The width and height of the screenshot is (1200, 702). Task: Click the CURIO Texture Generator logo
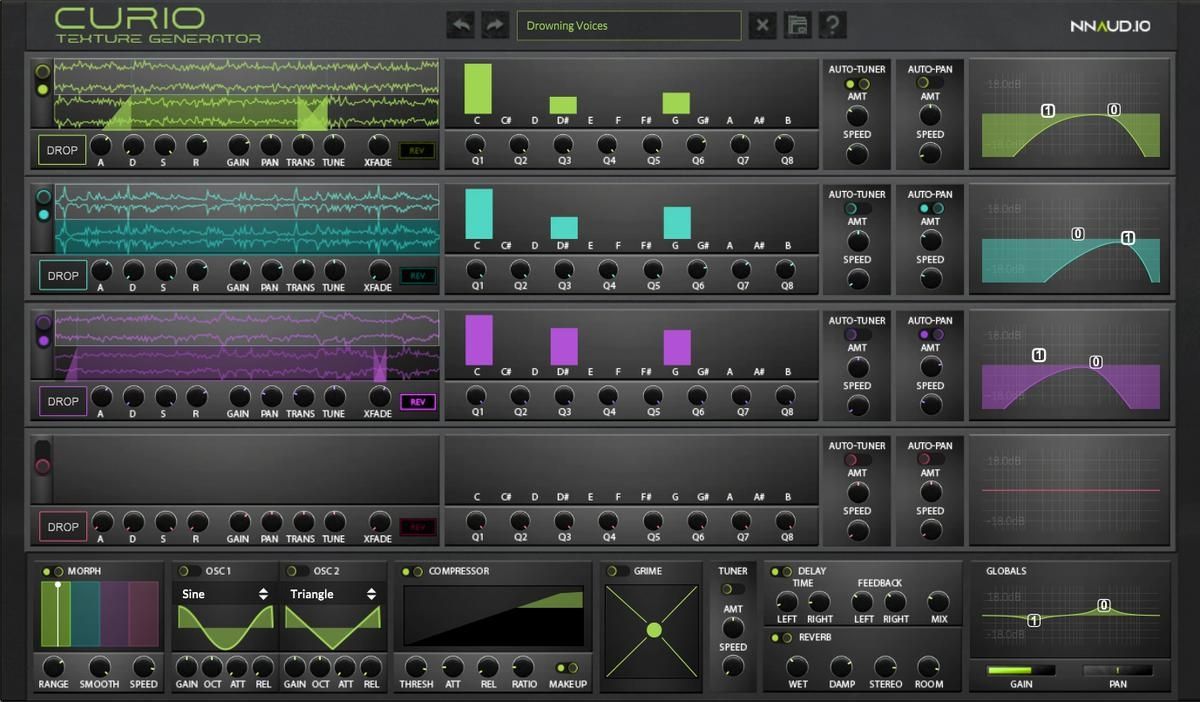click(x=157, y=25)
